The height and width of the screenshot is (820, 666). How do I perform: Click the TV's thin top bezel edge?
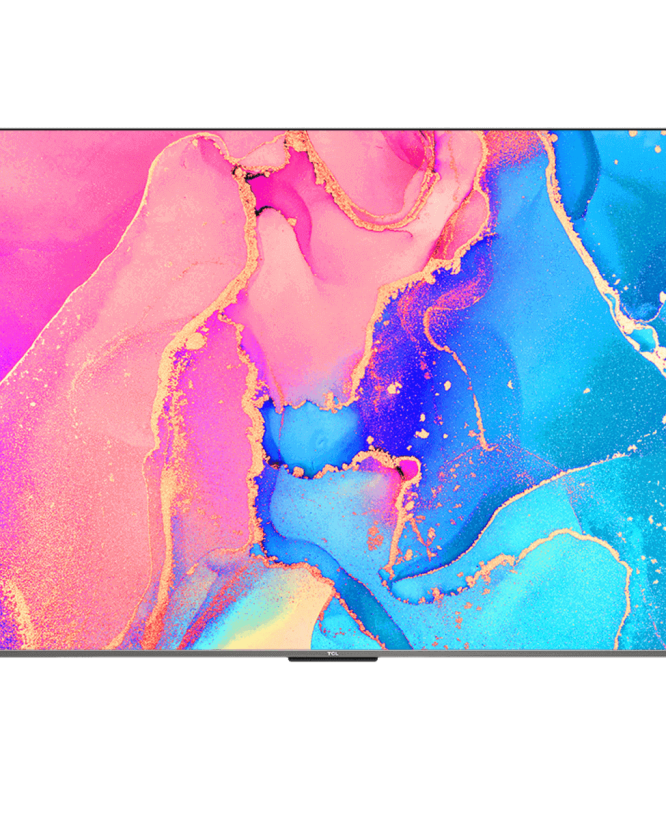pos(333,129)
